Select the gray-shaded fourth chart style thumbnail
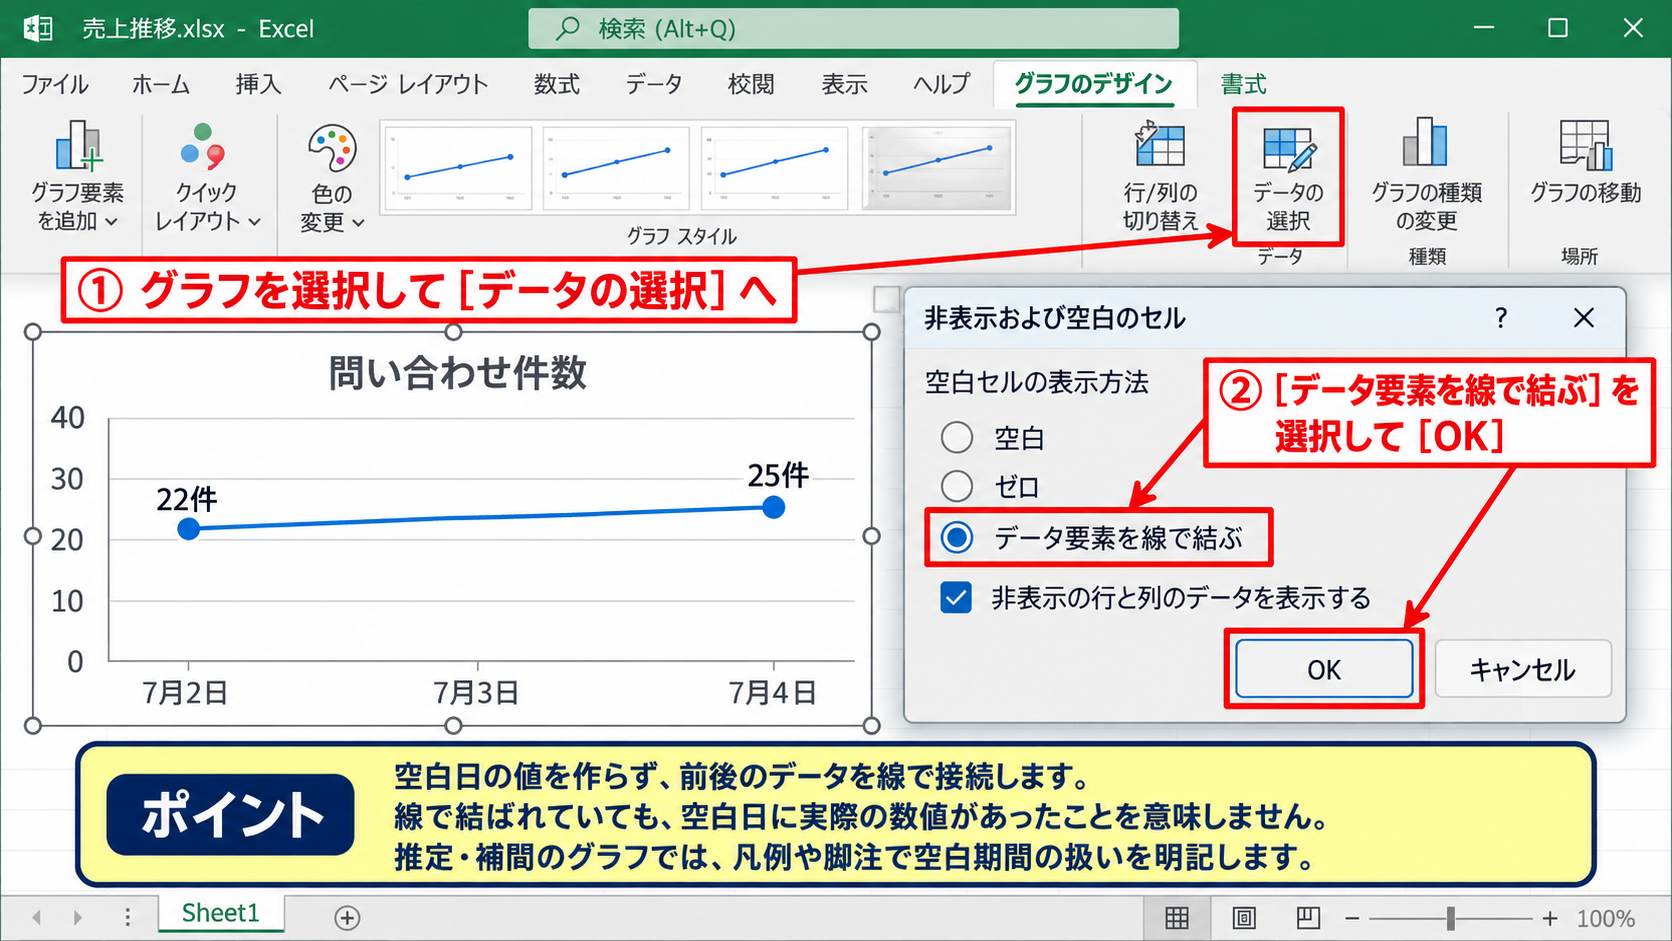 coord(937,168)
